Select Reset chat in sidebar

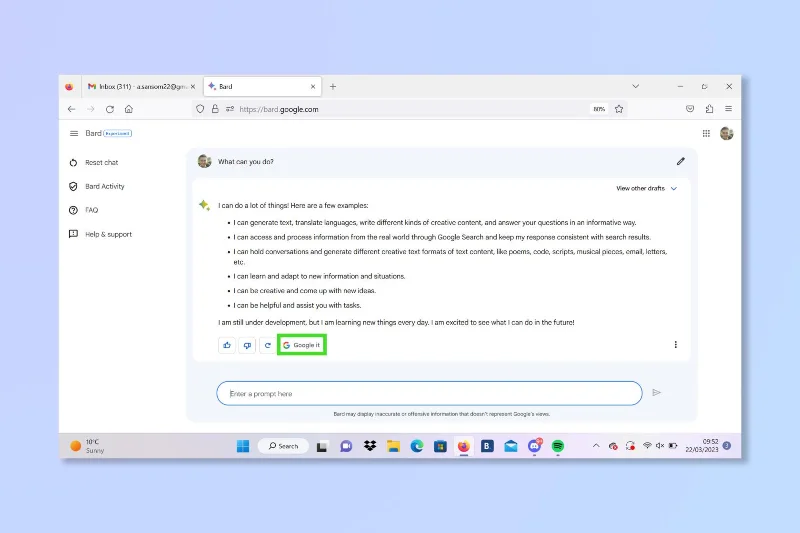(x=93, y=162)
